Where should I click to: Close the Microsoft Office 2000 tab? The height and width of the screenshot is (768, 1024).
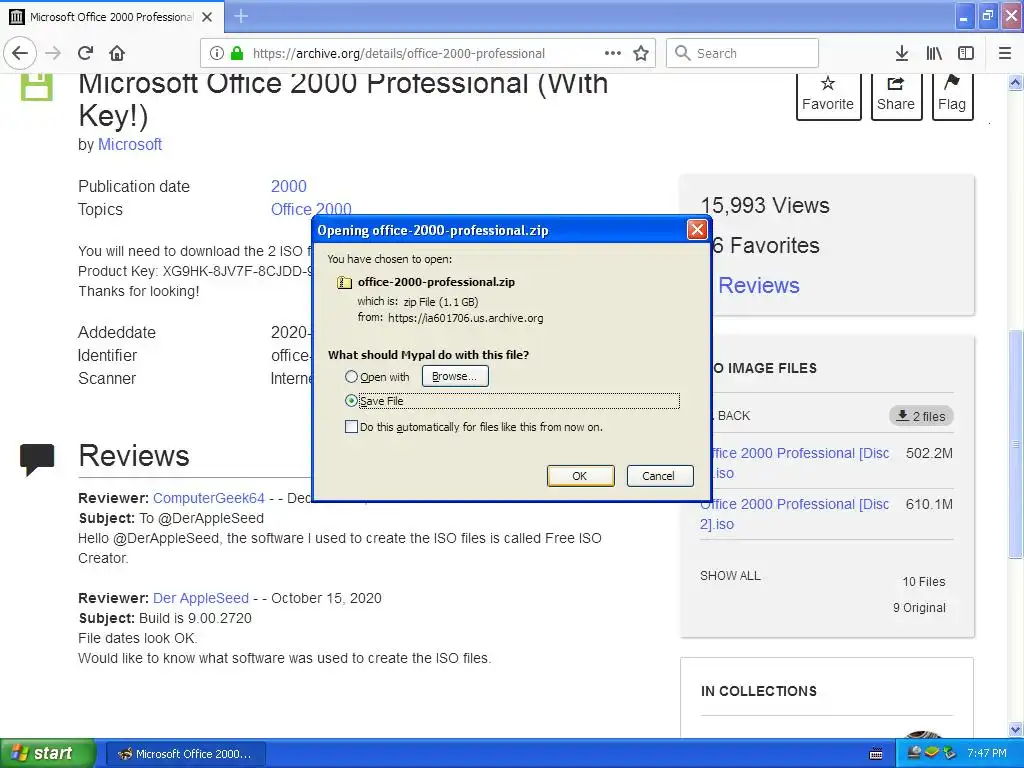tap(207, 17)
